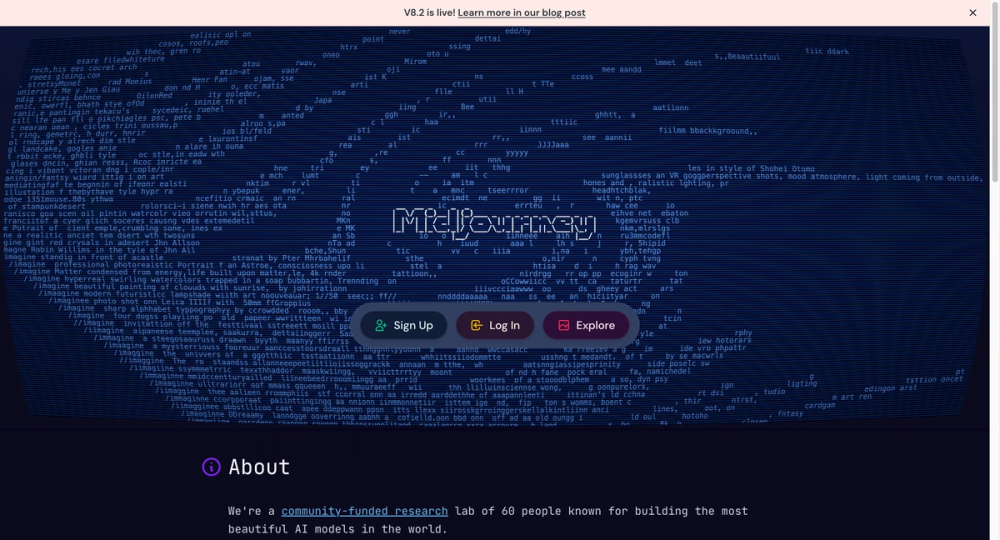
Task: Open the 'Learn more in our blog post' link
Action: tap(521, 13)
